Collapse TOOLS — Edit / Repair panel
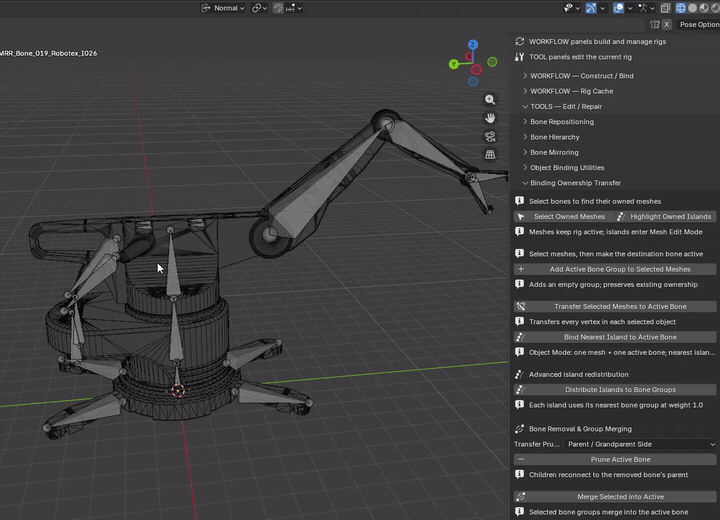Image resolution: width=720 pixels, height=520 pixels. [565, 106]
